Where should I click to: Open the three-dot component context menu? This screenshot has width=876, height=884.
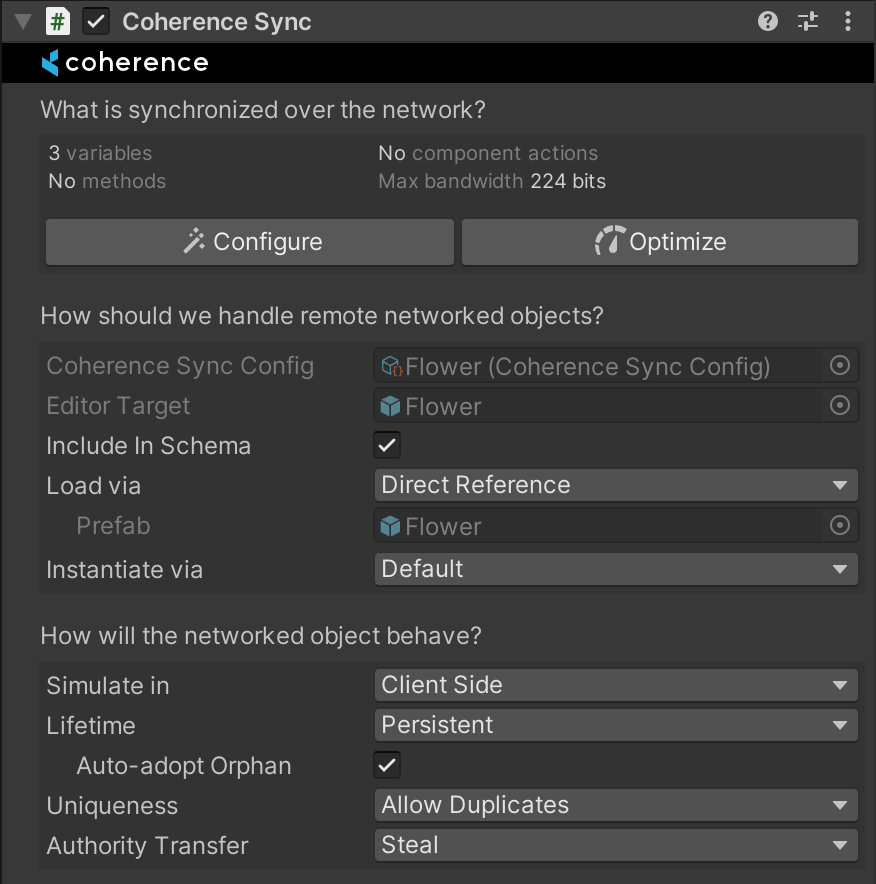848,21
